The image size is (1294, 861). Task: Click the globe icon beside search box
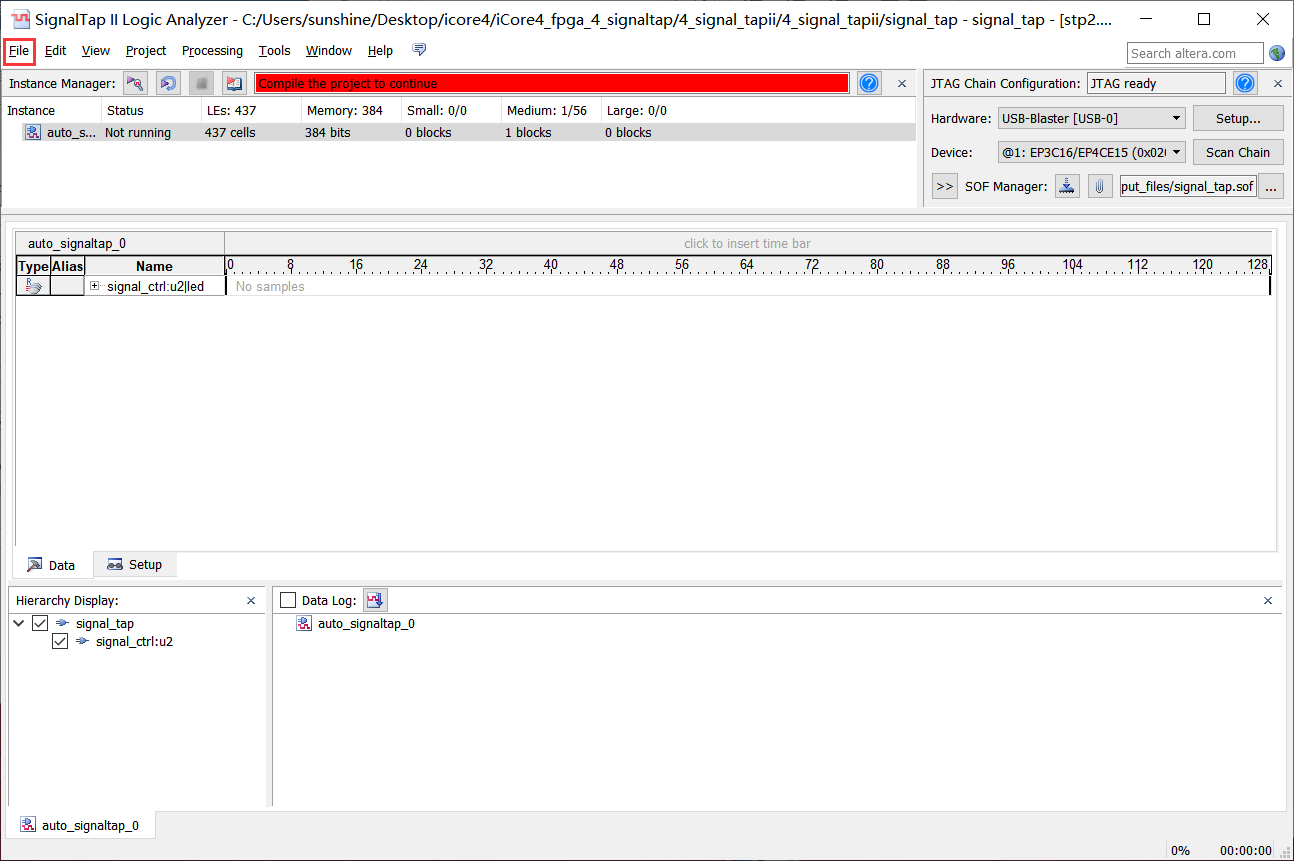click(1277, 53)
